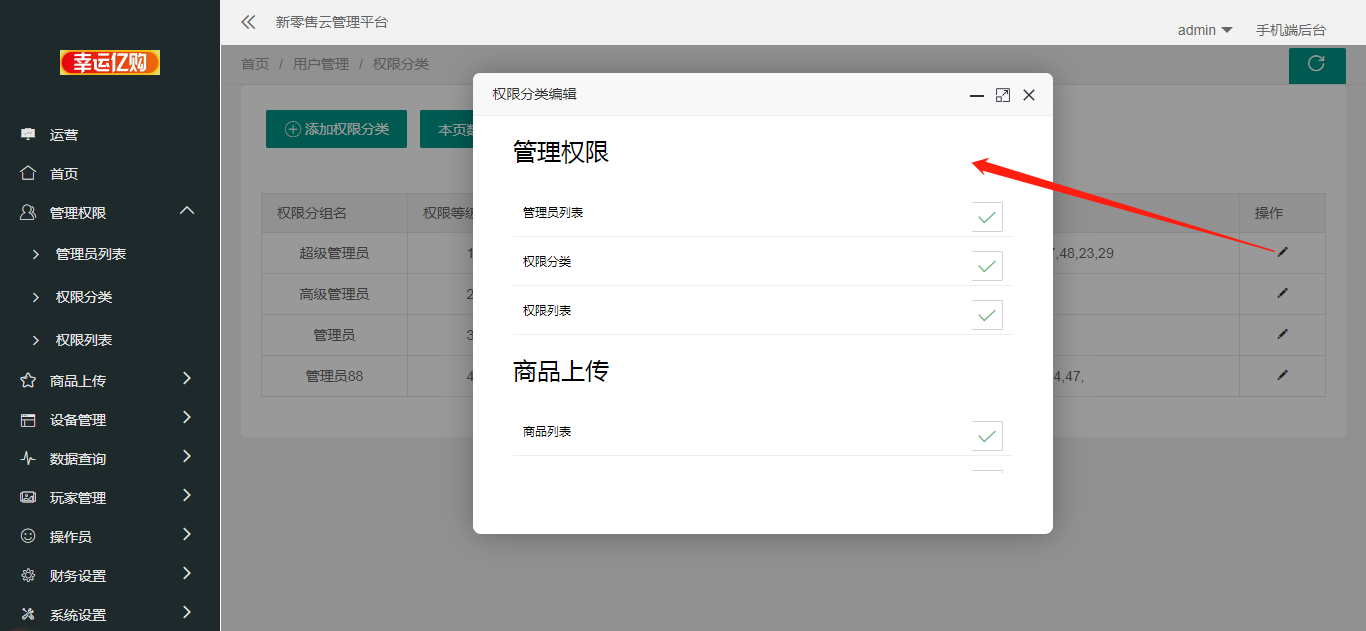Screen dimensions: 1366x631
Task: Select 权限列表 in the sidebar submenu
Action: [84, 340]
